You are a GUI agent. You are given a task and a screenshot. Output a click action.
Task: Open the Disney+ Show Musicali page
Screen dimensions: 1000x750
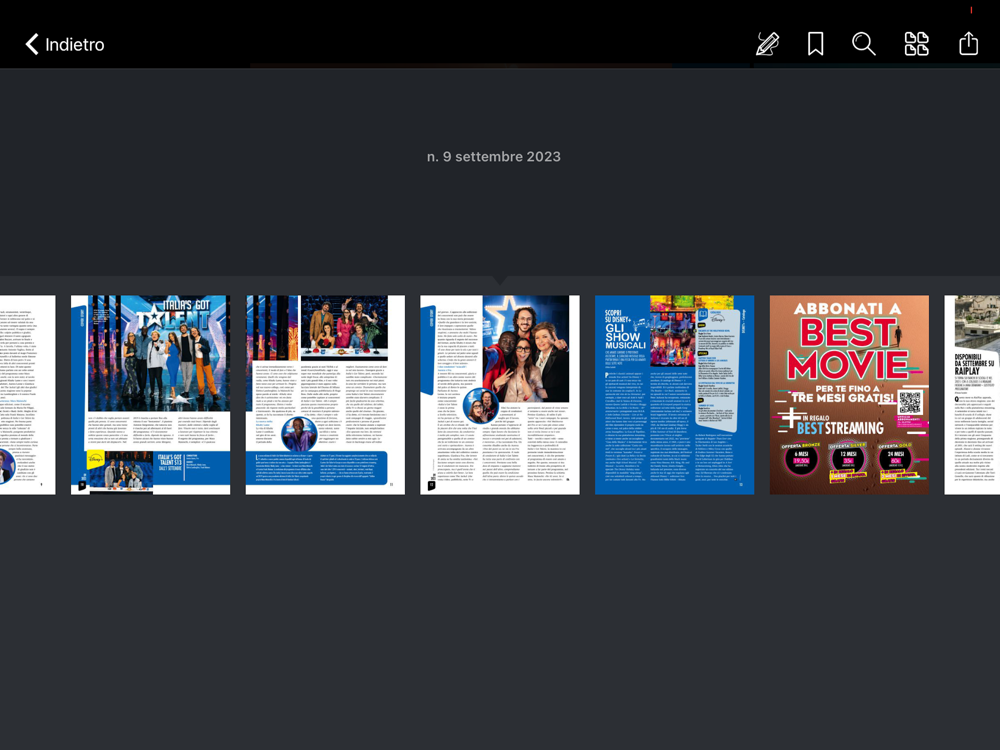pyautogui.click(x=675, y=395)
